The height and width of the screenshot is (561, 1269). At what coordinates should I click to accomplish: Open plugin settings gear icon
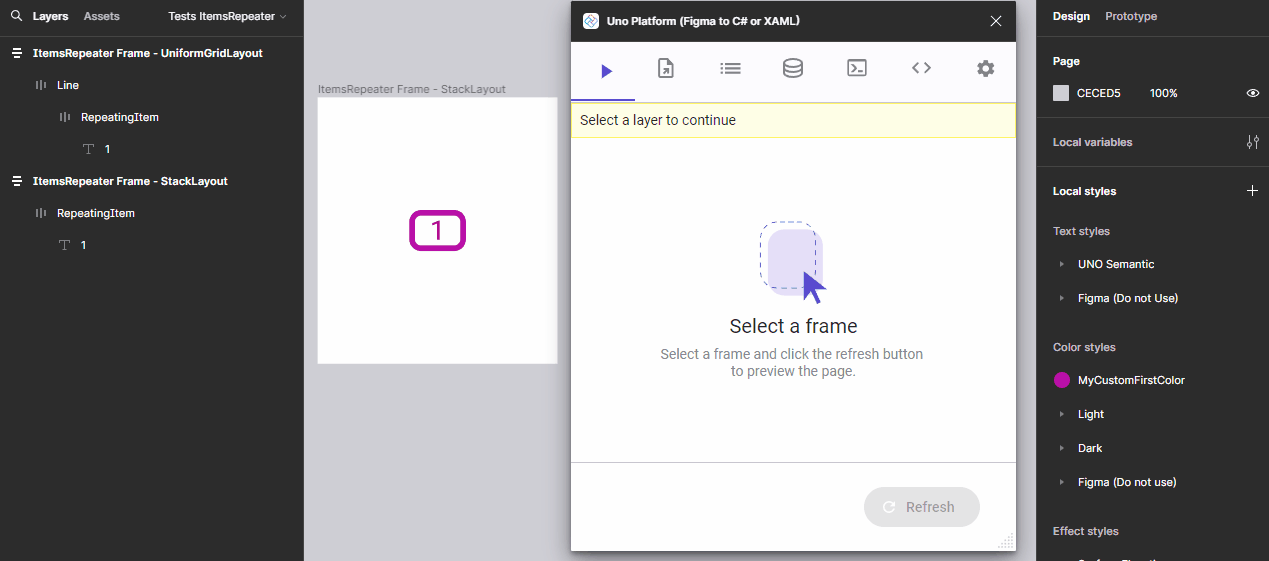point(985,69)
